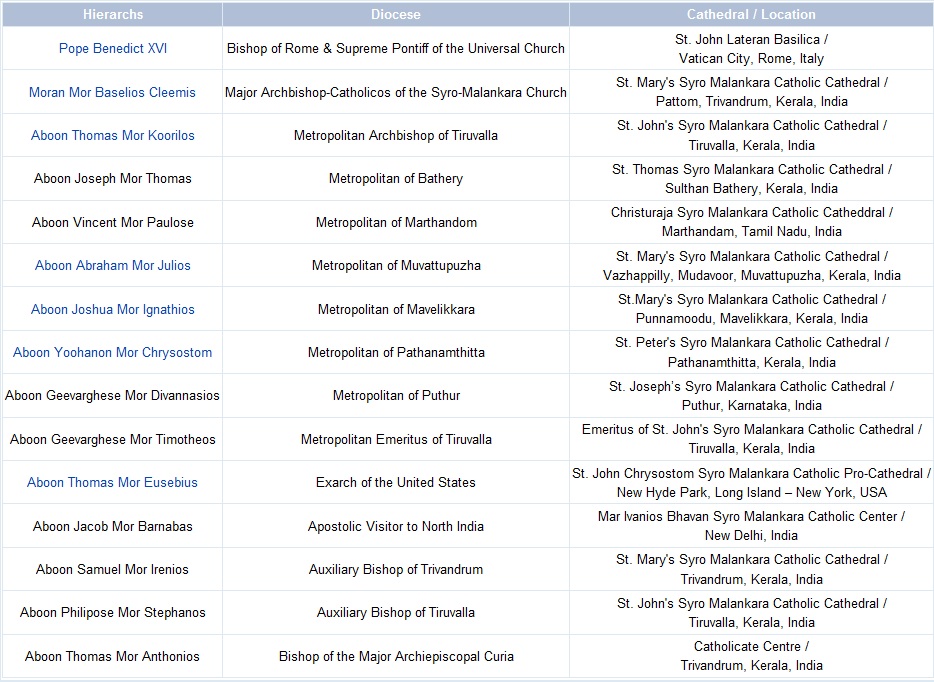Select the Metropolitan of Marthandom entry
Screen dimensions: 934x682
(x=396, y=222)
